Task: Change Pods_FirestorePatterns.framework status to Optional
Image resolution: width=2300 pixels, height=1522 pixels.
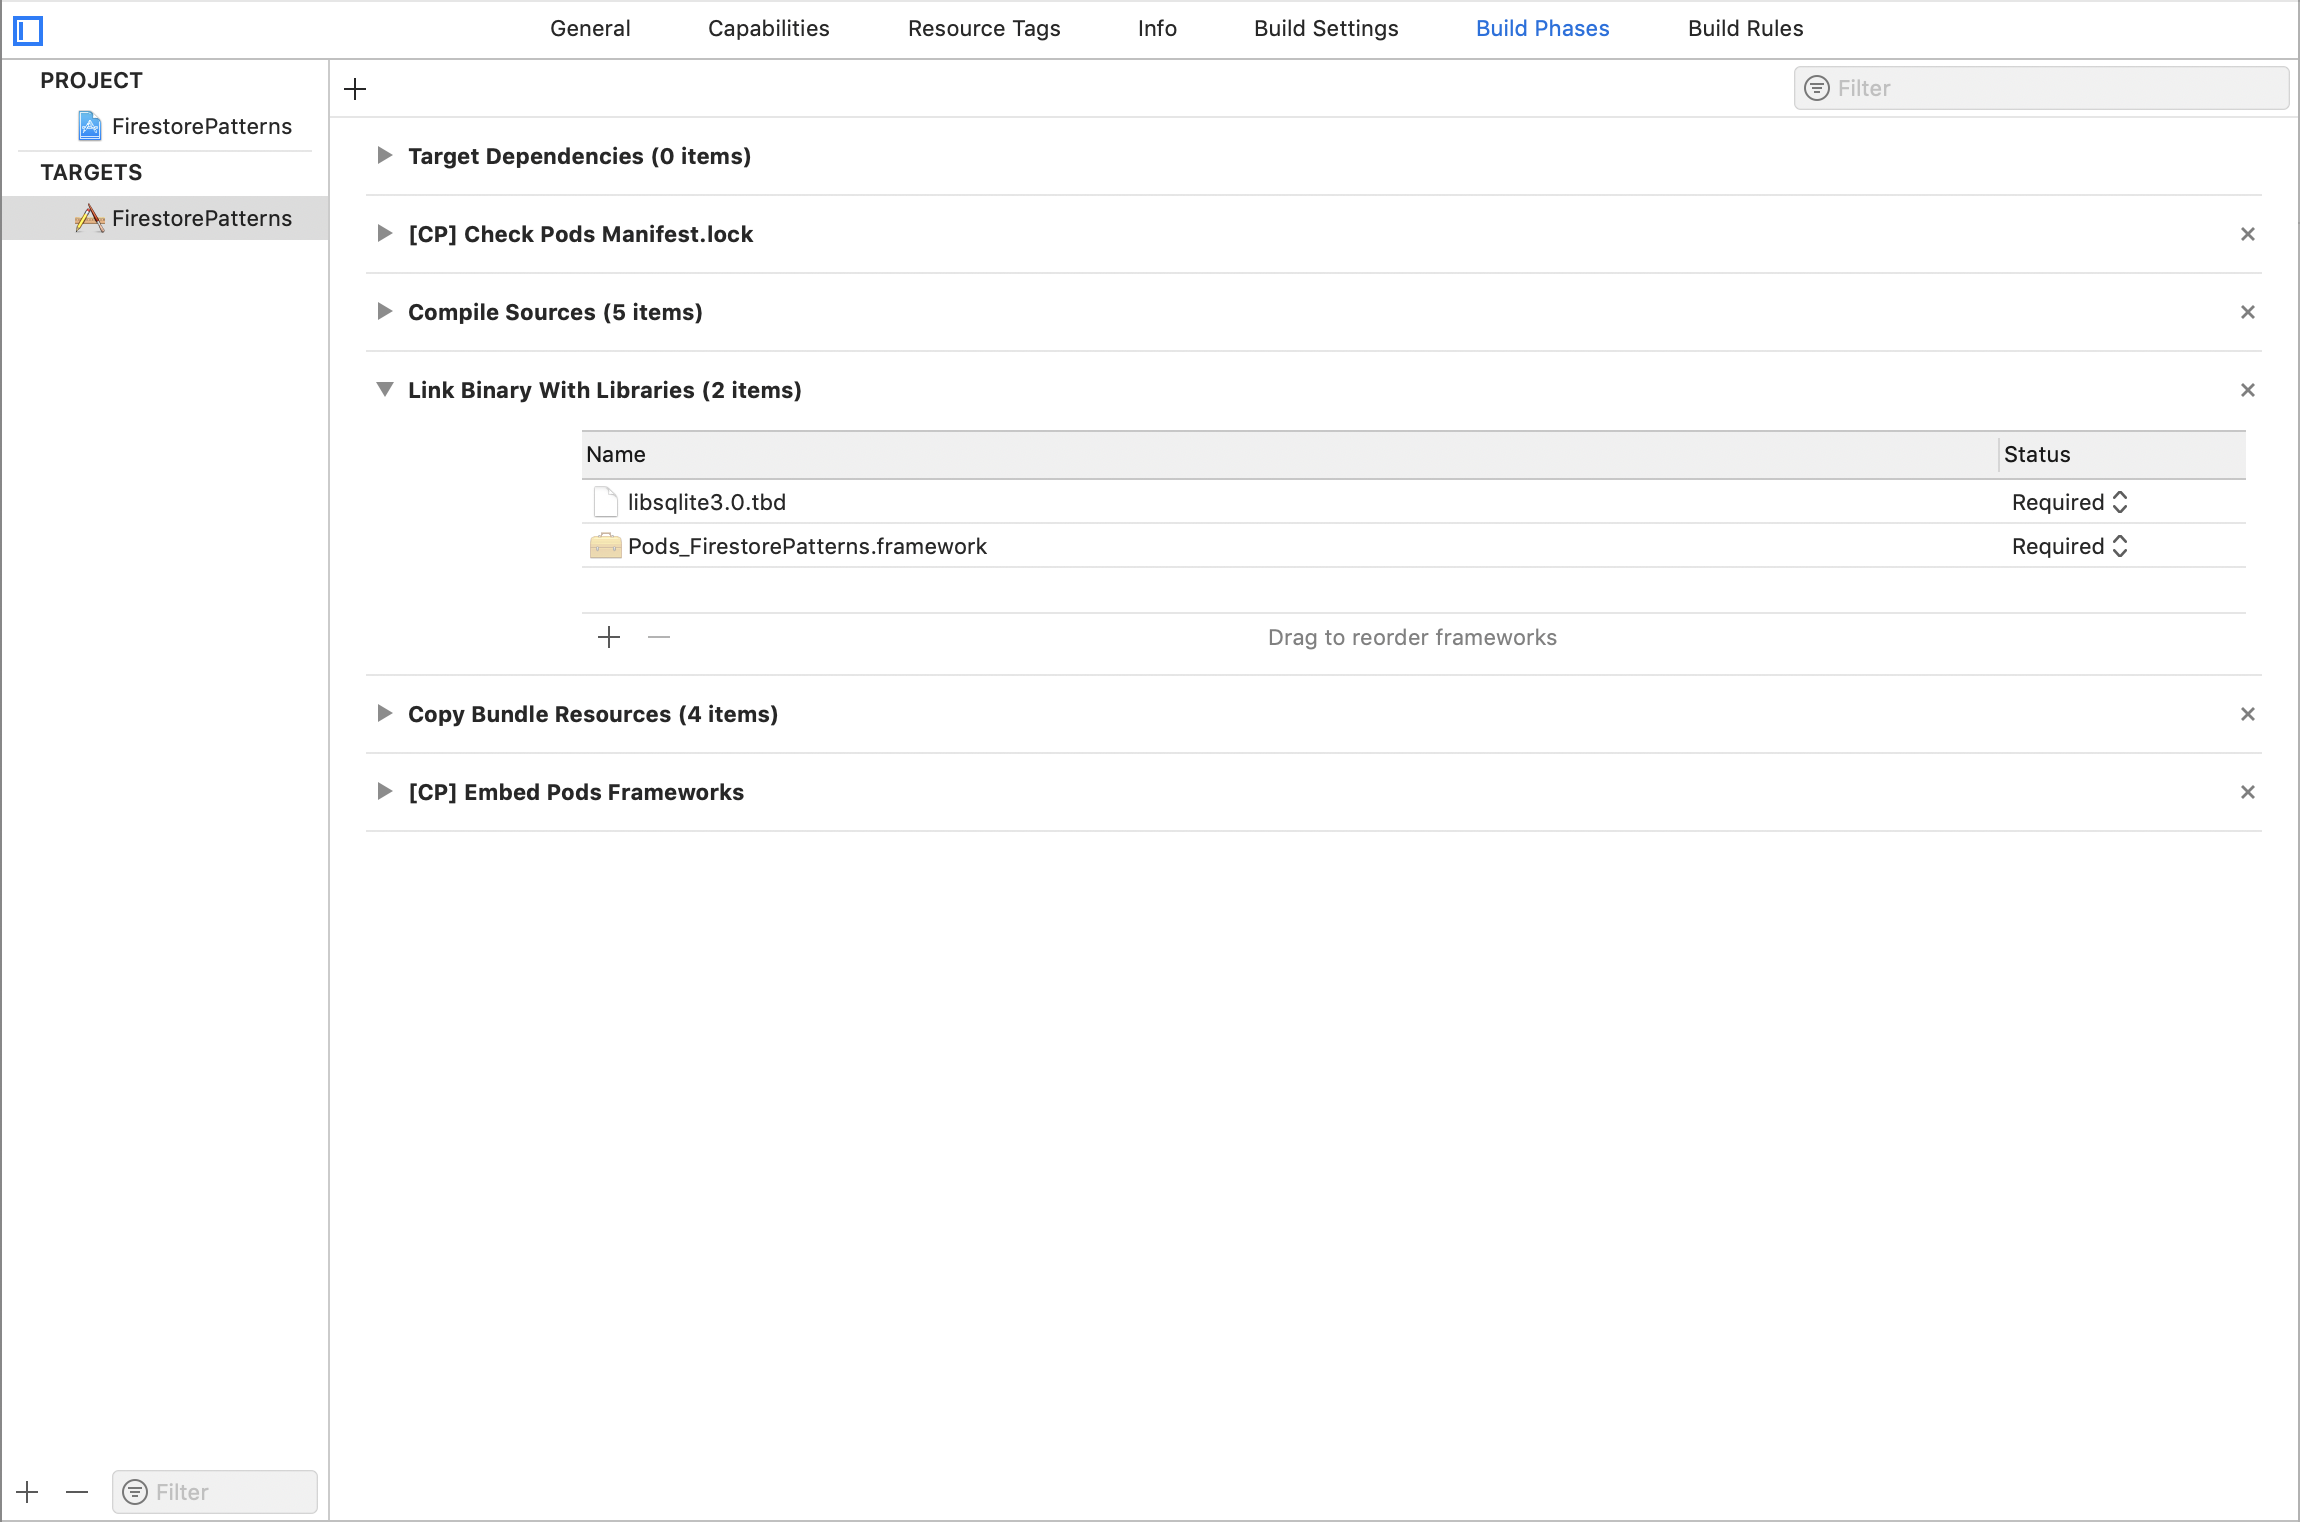Action: [x=2119, y=546]
